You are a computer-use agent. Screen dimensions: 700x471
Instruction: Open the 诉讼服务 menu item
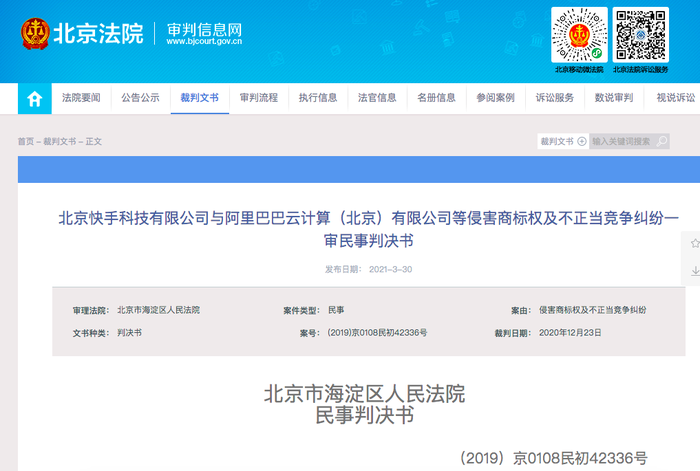tap(554, 98)
